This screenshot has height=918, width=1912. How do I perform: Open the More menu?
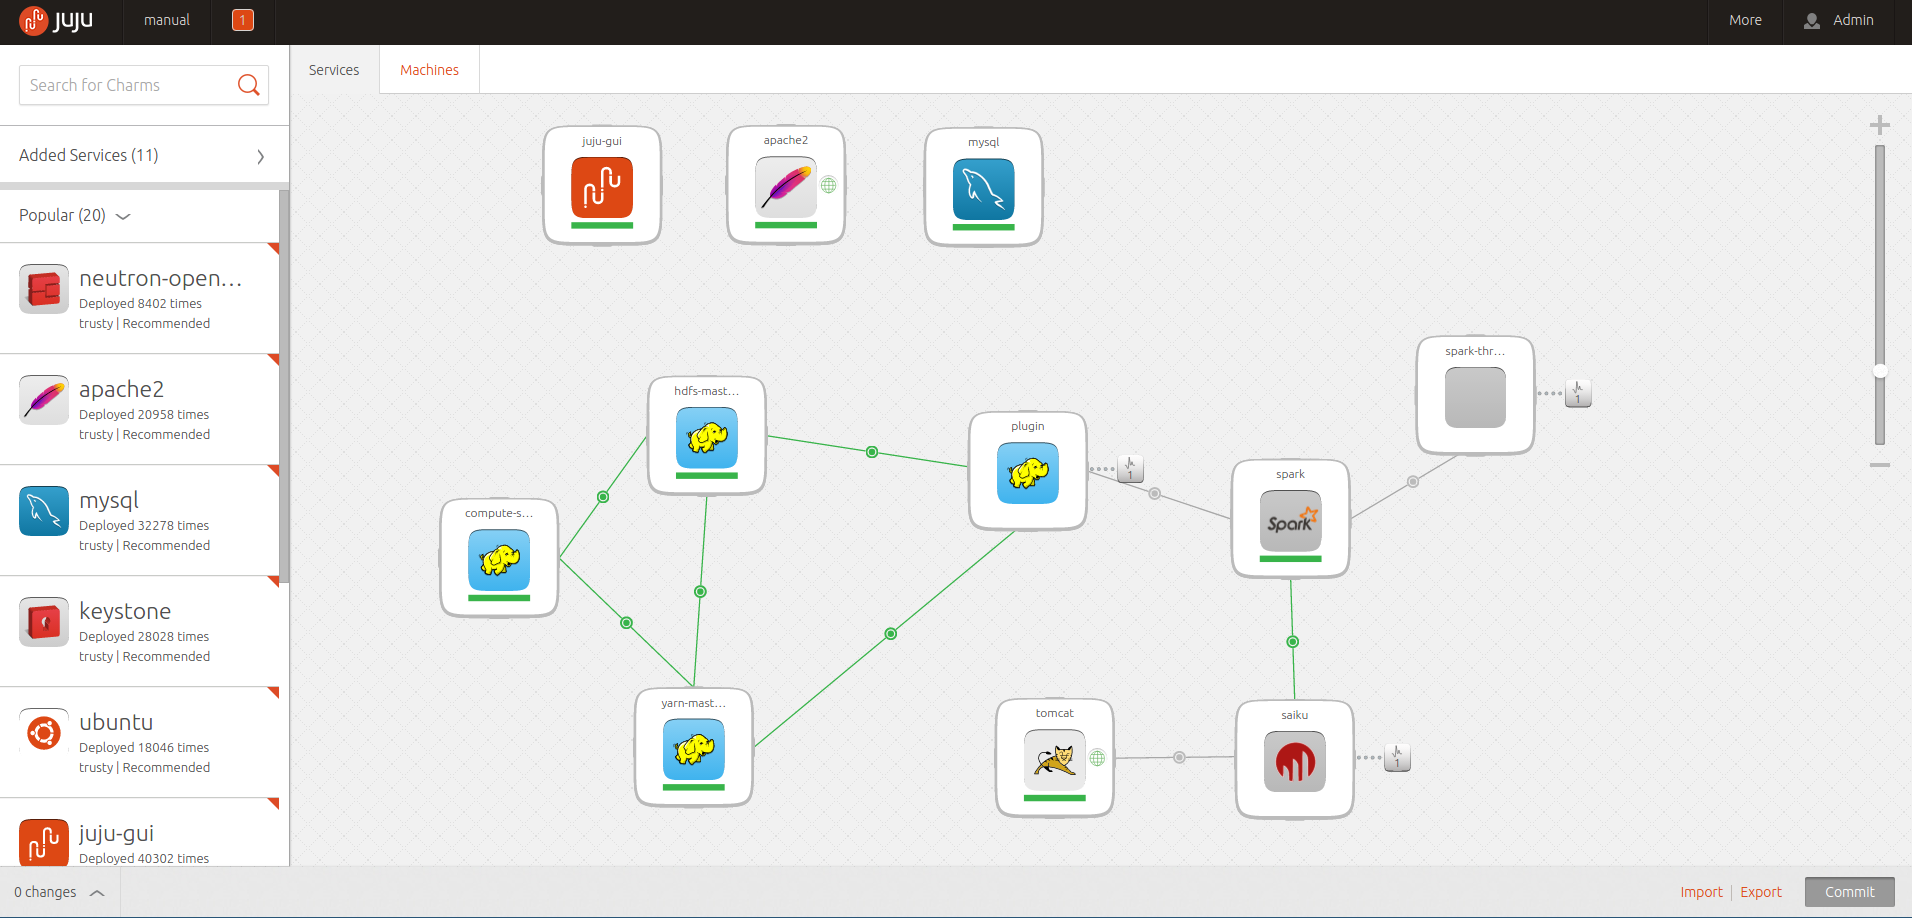(1745, 20)
